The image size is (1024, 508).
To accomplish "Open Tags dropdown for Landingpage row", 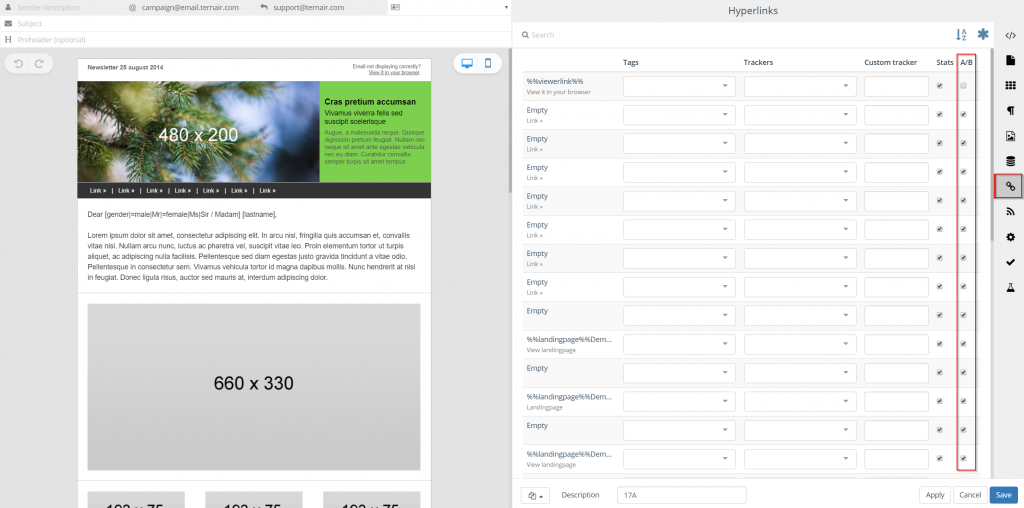I will [679, 402].
